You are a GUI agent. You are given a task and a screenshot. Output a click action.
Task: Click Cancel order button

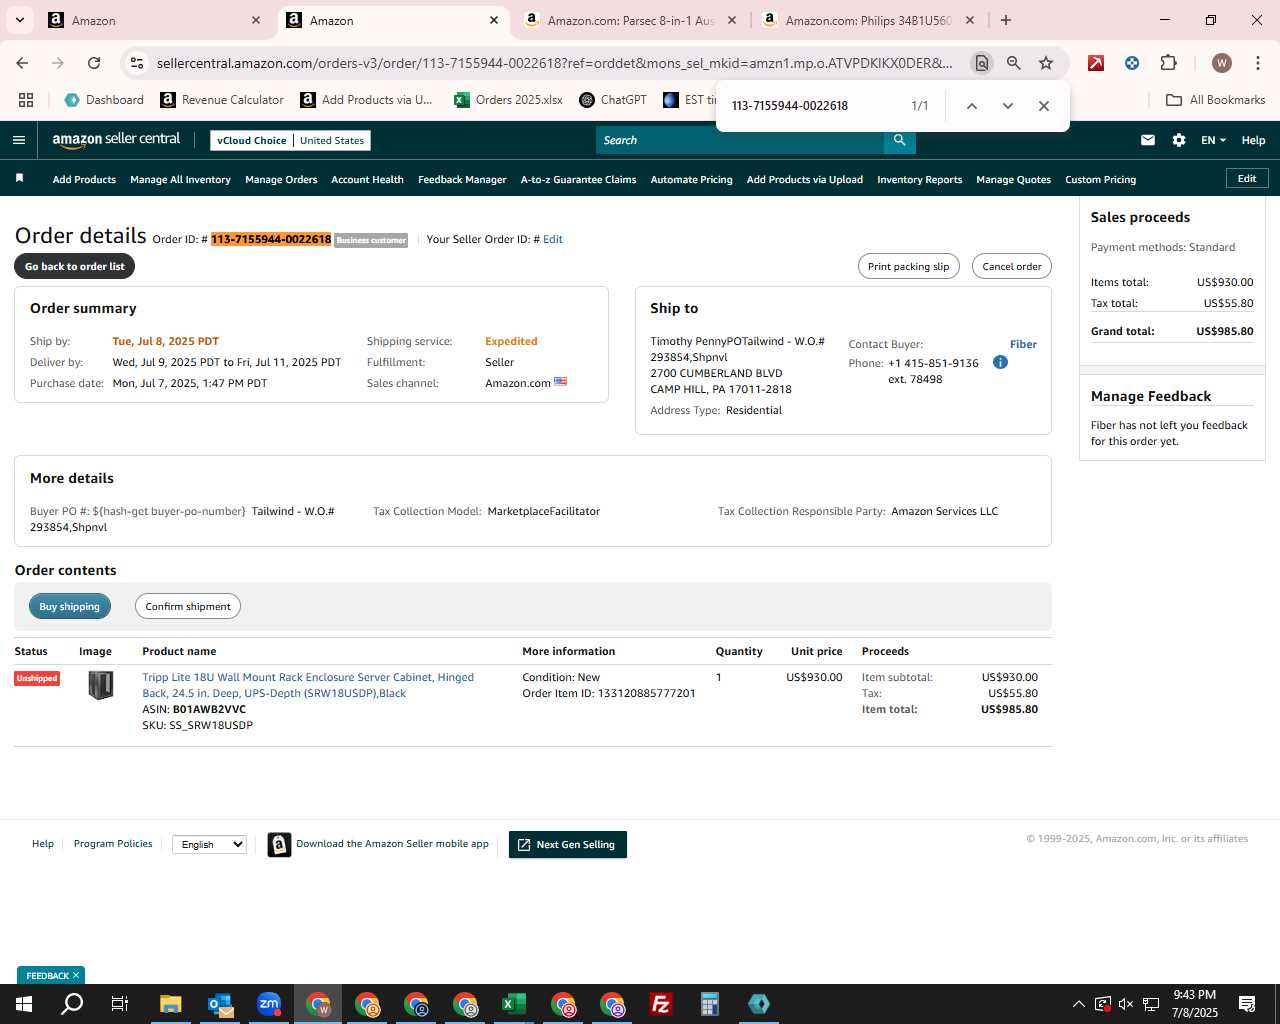click(x=1011, y=266)
